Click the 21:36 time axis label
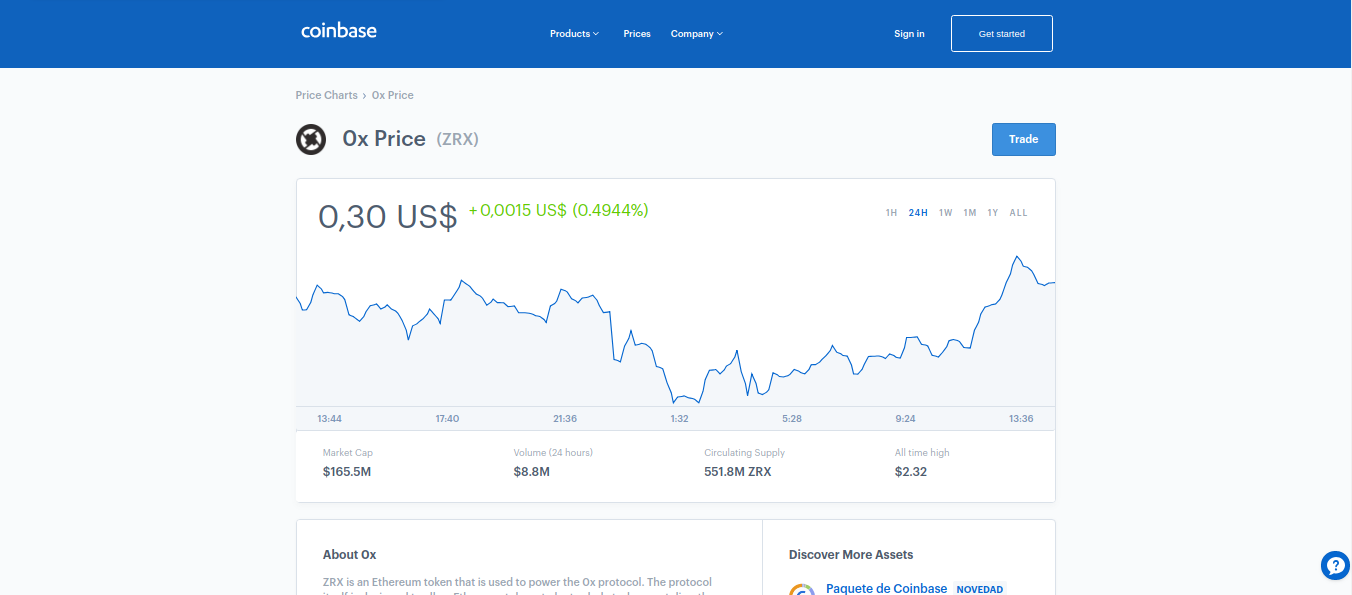This screenshot has height=595, width=1352. click(x=565, y=418)
